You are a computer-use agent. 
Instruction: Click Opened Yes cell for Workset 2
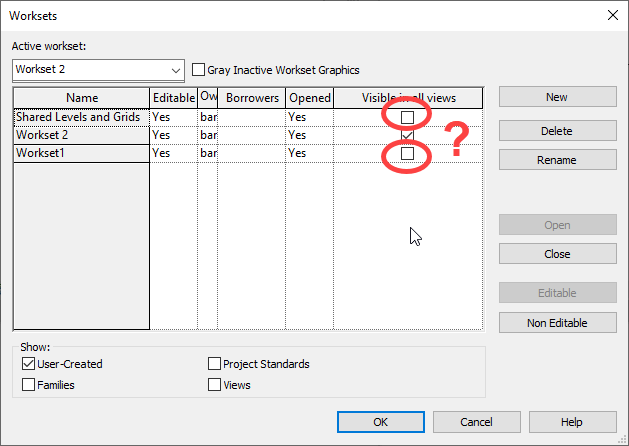[x=309, y=135]
